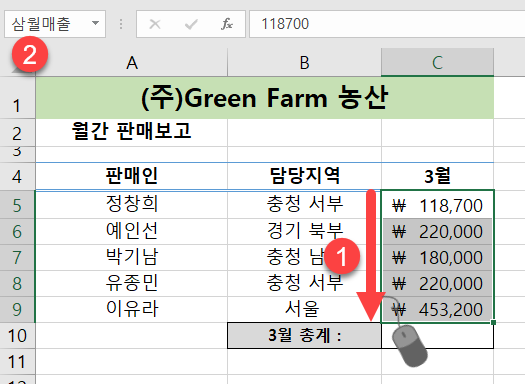This screenshot has width=525, height=384.
Task: Open the Name Box dropdown arrow
Action: [95, 23]
